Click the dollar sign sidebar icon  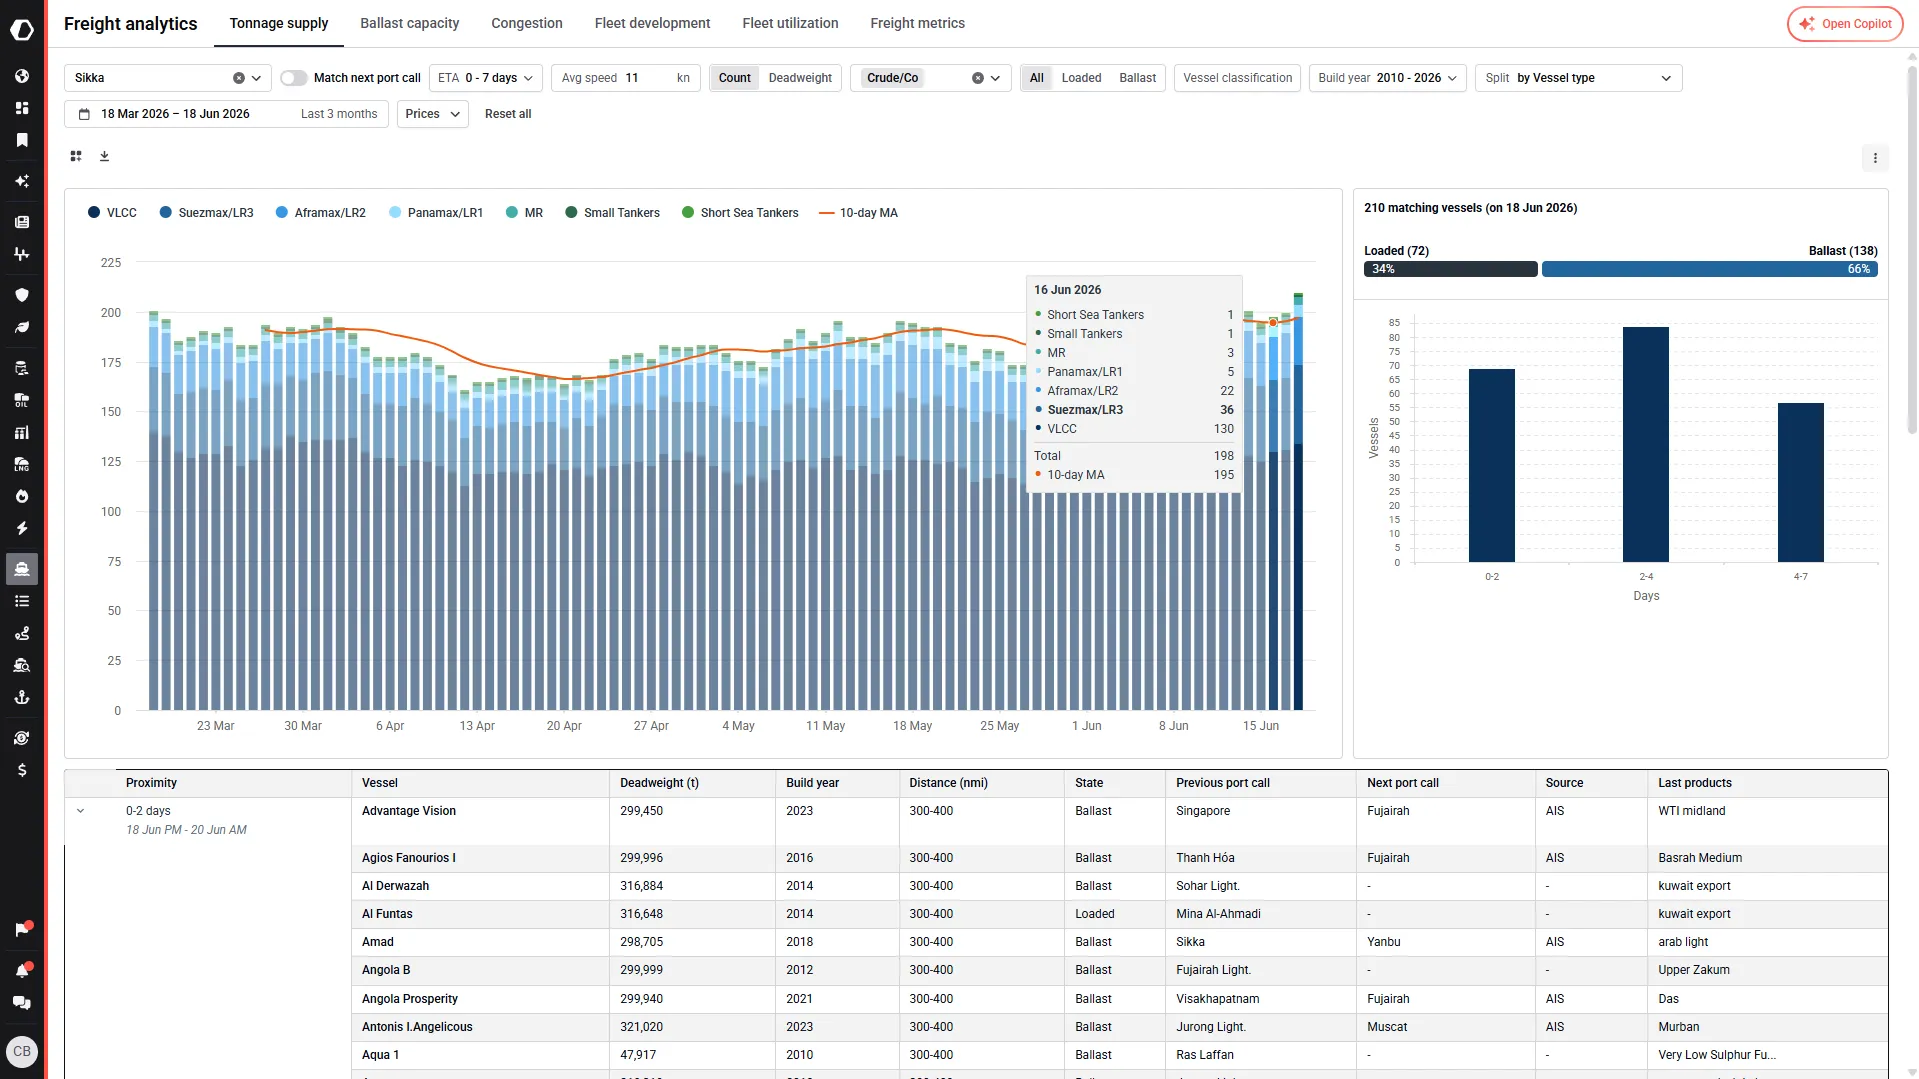tap(22, 770)
